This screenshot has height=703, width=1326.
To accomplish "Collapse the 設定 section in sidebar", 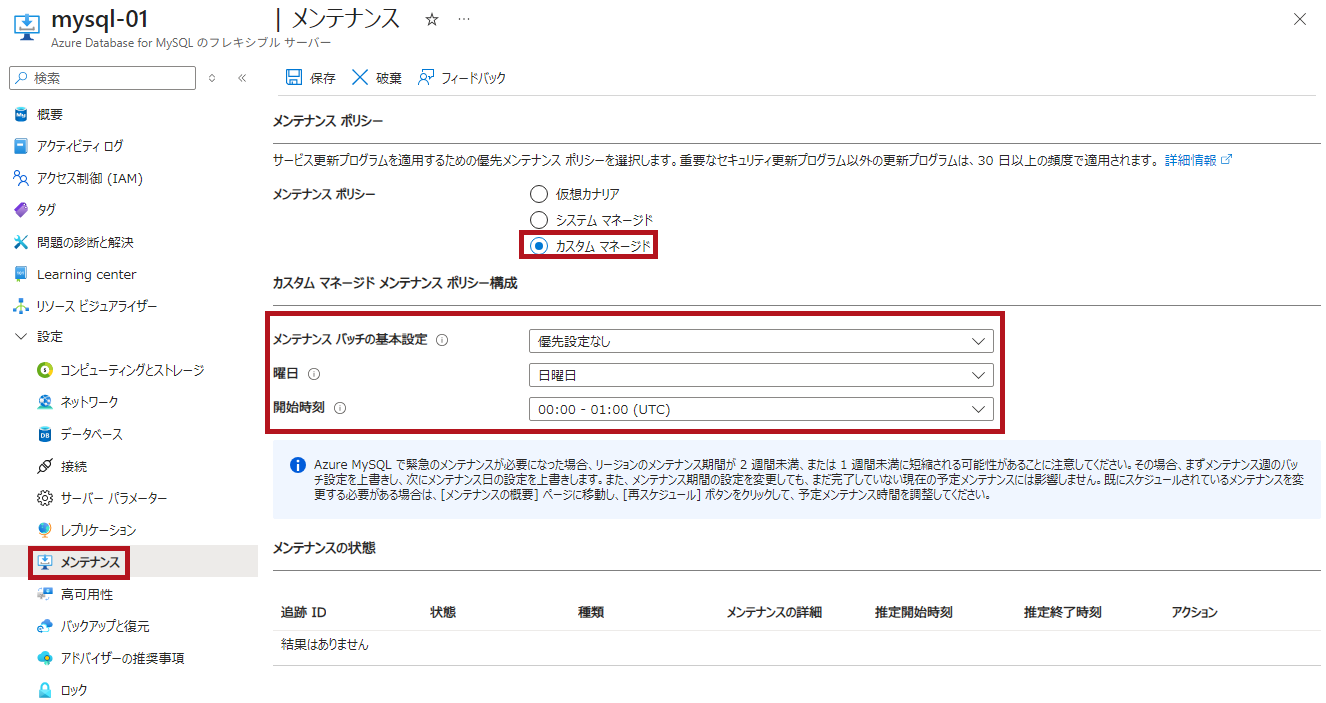I will (x=21, y=337).
